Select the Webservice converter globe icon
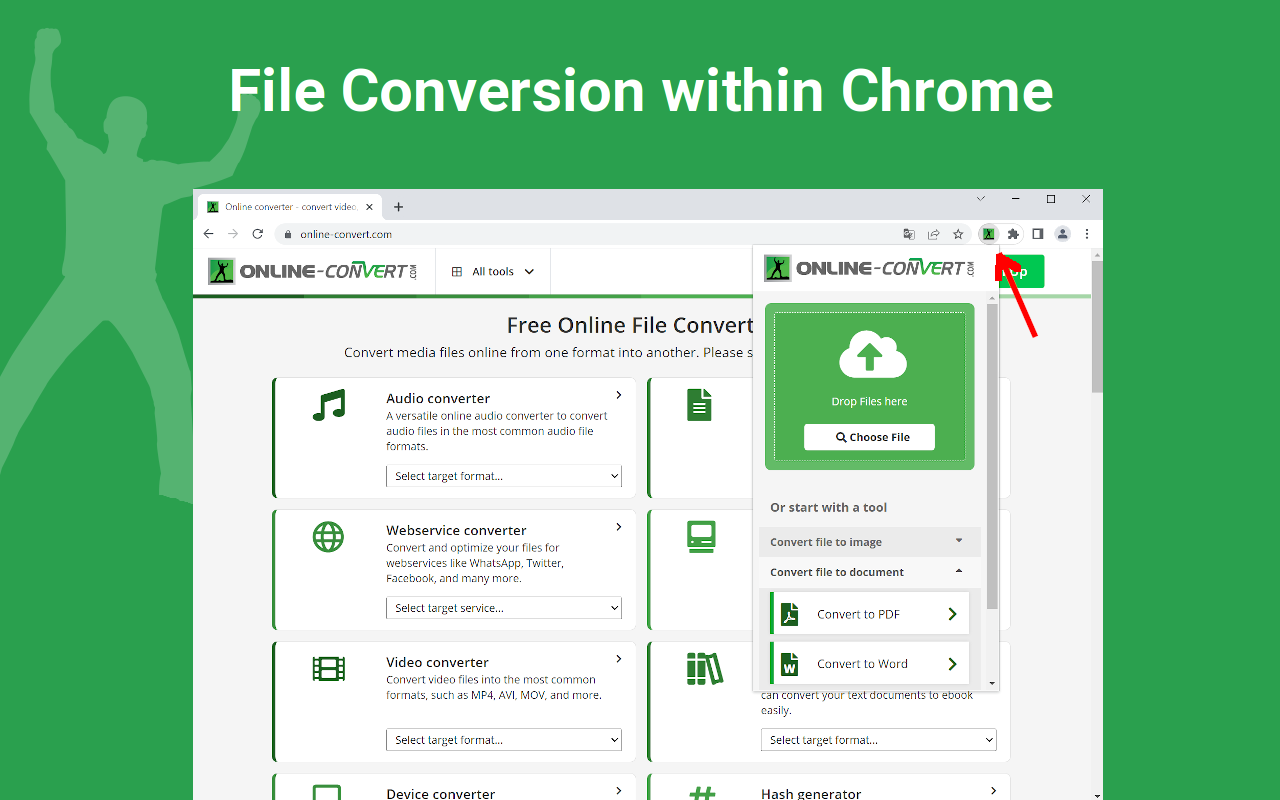The width and height of the screenshot is (1280, 800). [x=328, y=537]
